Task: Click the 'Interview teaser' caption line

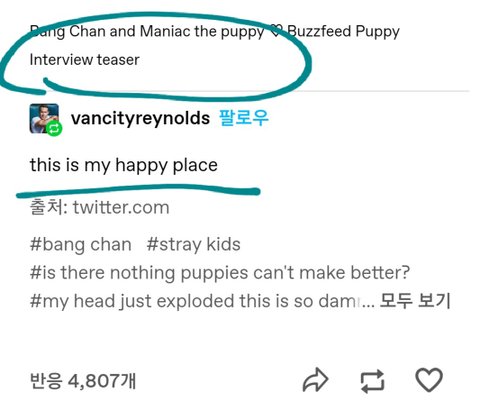Action: (84, 60)
